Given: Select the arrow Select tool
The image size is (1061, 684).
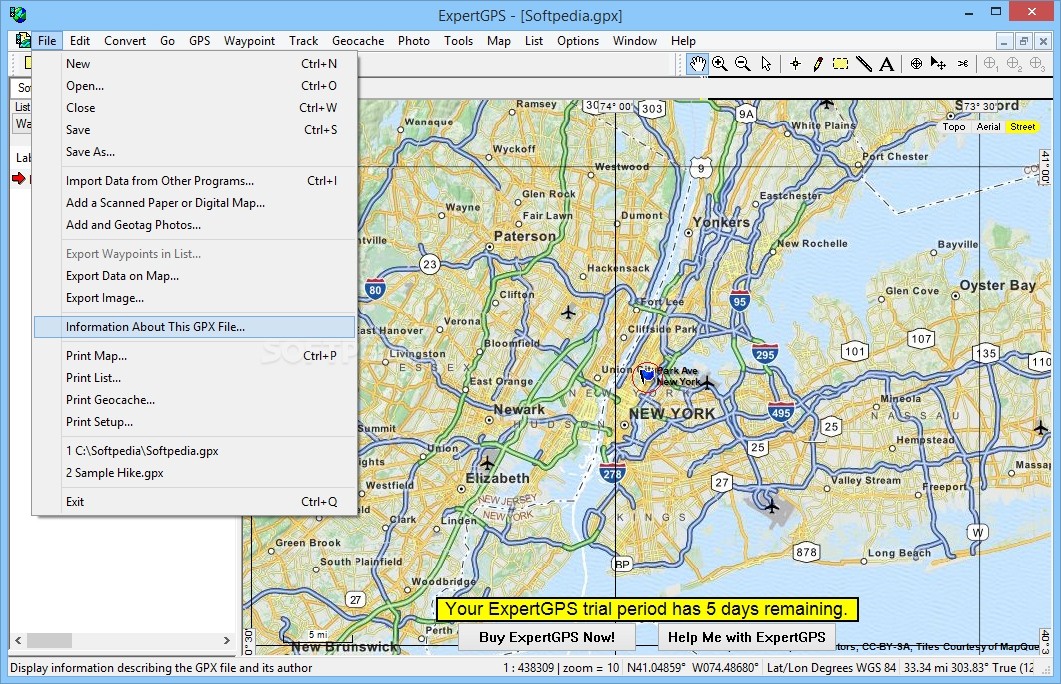Looking at the screenshot, I should 766,64.
